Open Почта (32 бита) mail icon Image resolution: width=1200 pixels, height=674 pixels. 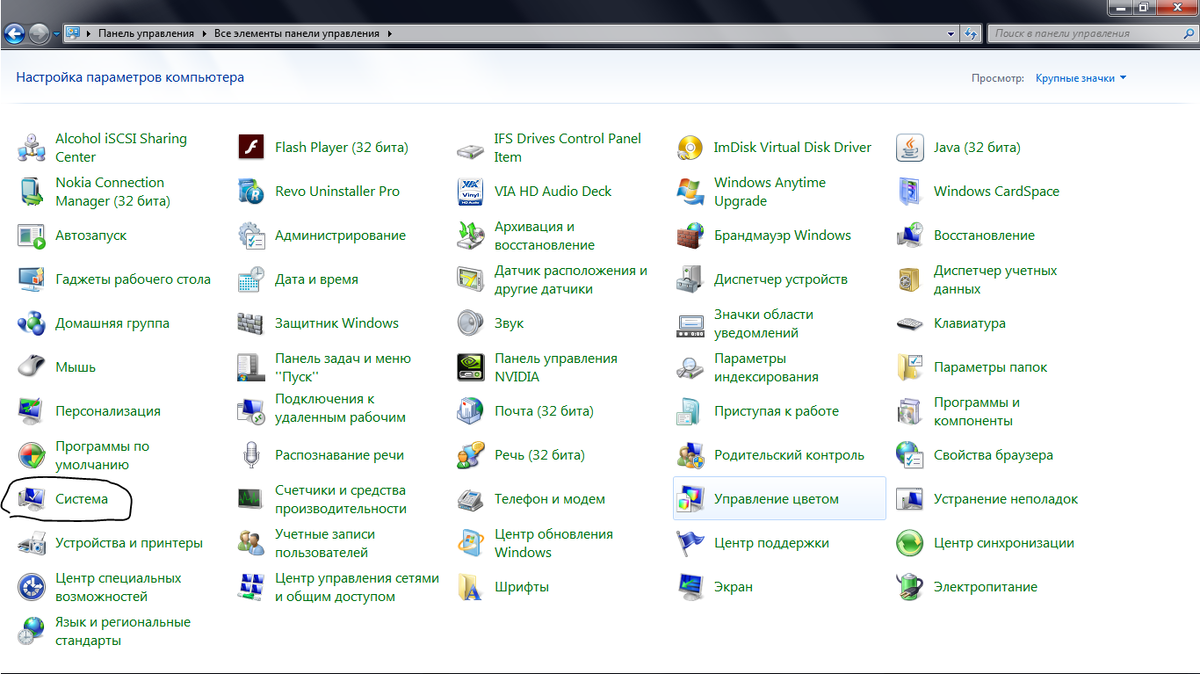pyautogui.click(x=471, y=411)
